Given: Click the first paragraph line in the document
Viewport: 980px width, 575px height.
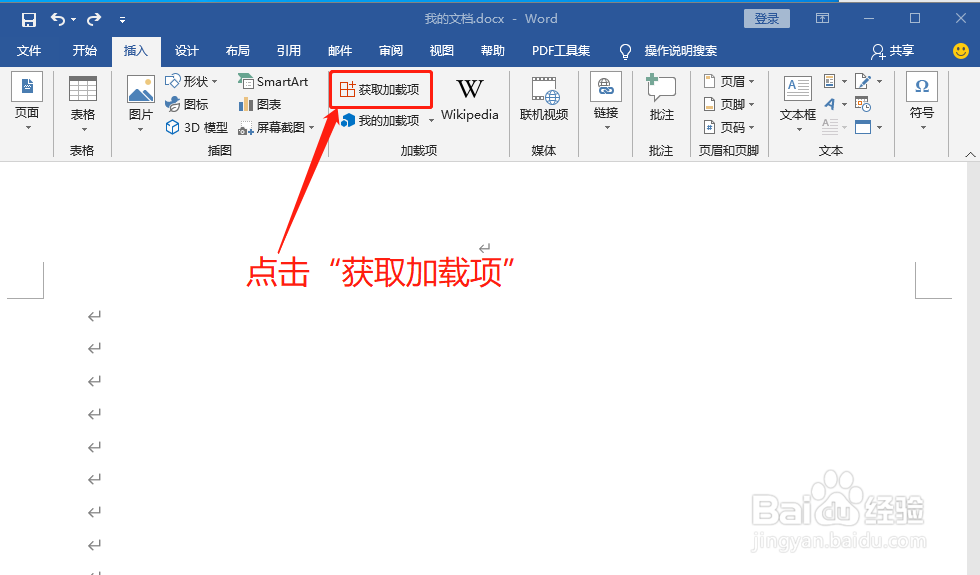Looking at the screenshot, I should coord(484,249).
